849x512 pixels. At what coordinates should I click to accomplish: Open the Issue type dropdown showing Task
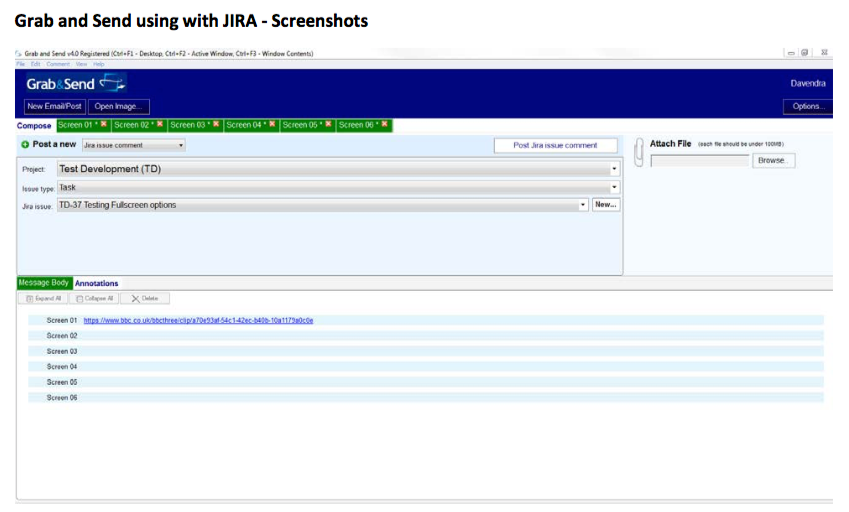[x=338, y=187]
